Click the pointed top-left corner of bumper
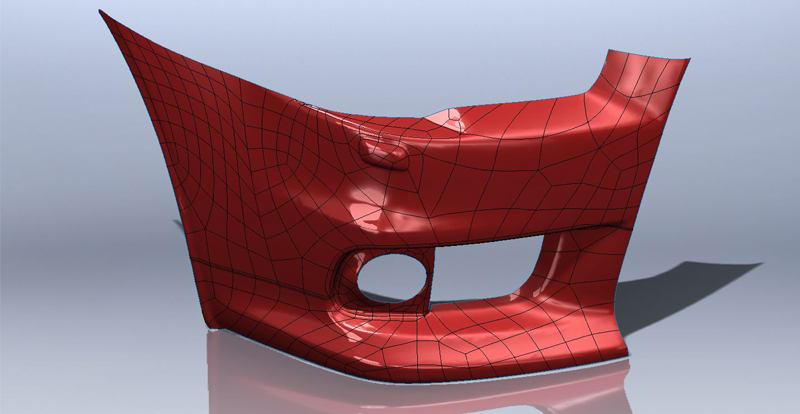Image resolution: width=800 pixels, height=414 pixels. 102,14
